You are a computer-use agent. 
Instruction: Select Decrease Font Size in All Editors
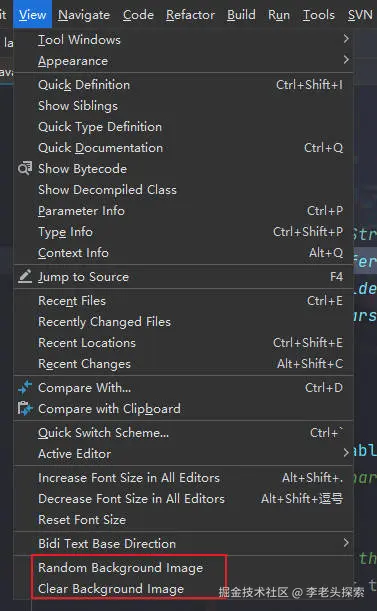coord(184,499)
